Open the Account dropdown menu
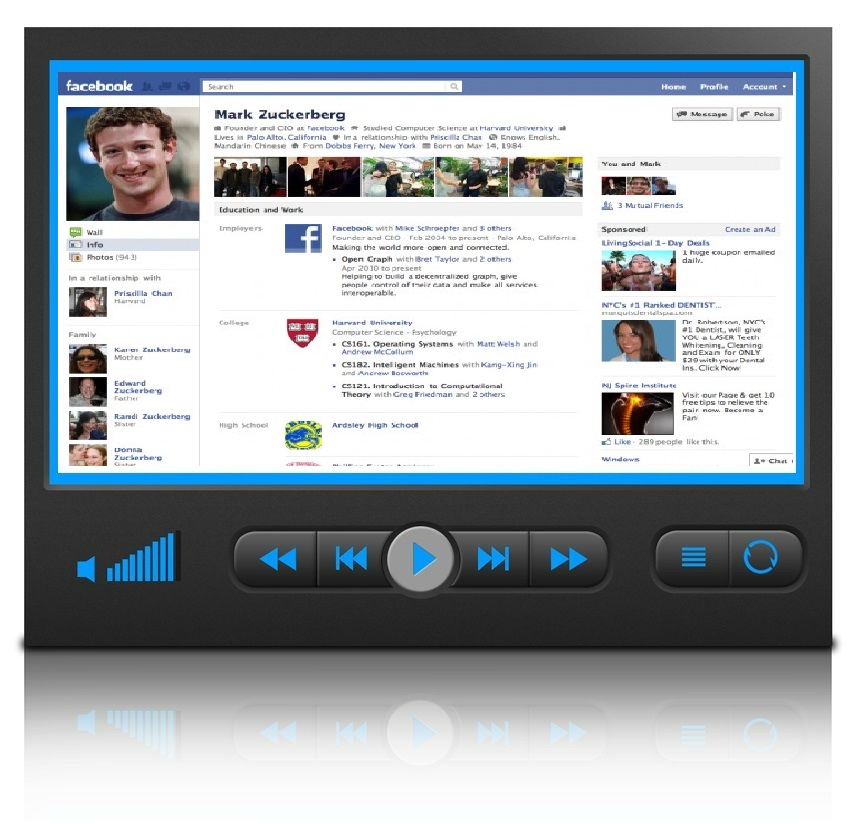Image resolution: width=860 pixels, height=828 pixels. [x=764, y=87]
